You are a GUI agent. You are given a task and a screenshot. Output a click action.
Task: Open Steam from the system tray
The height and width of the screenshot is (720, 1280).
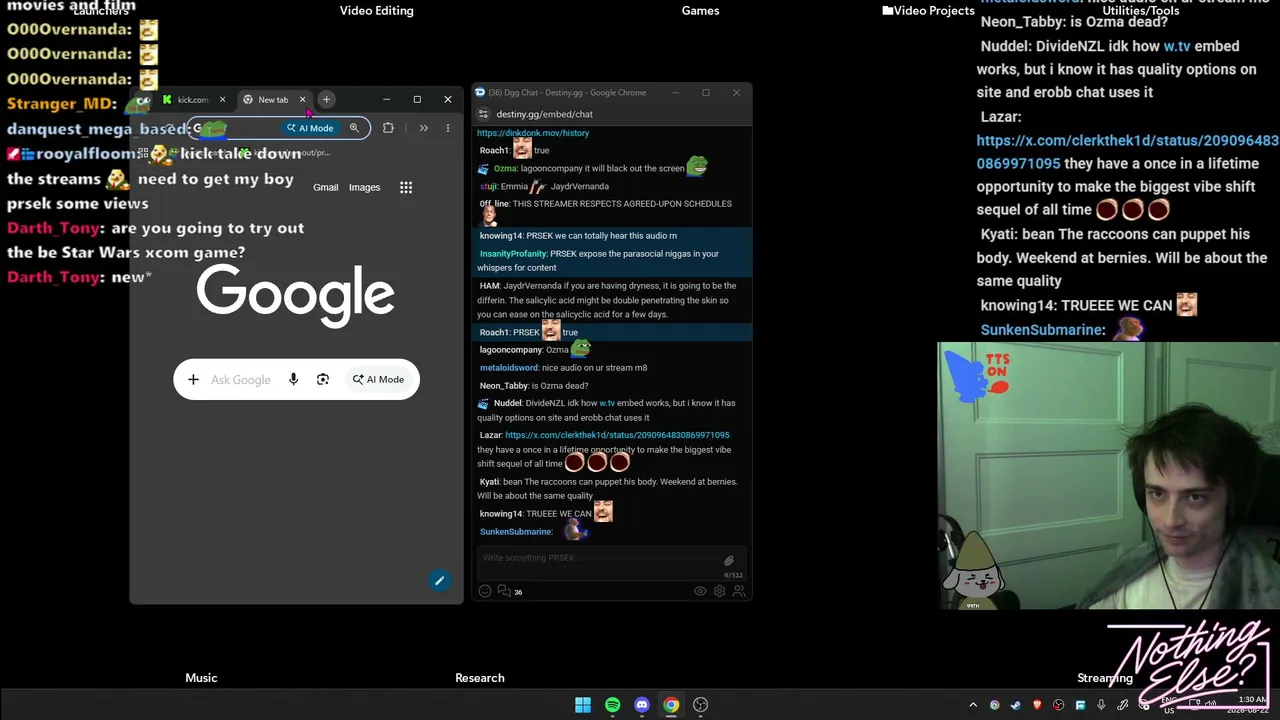coord(1016,705)
